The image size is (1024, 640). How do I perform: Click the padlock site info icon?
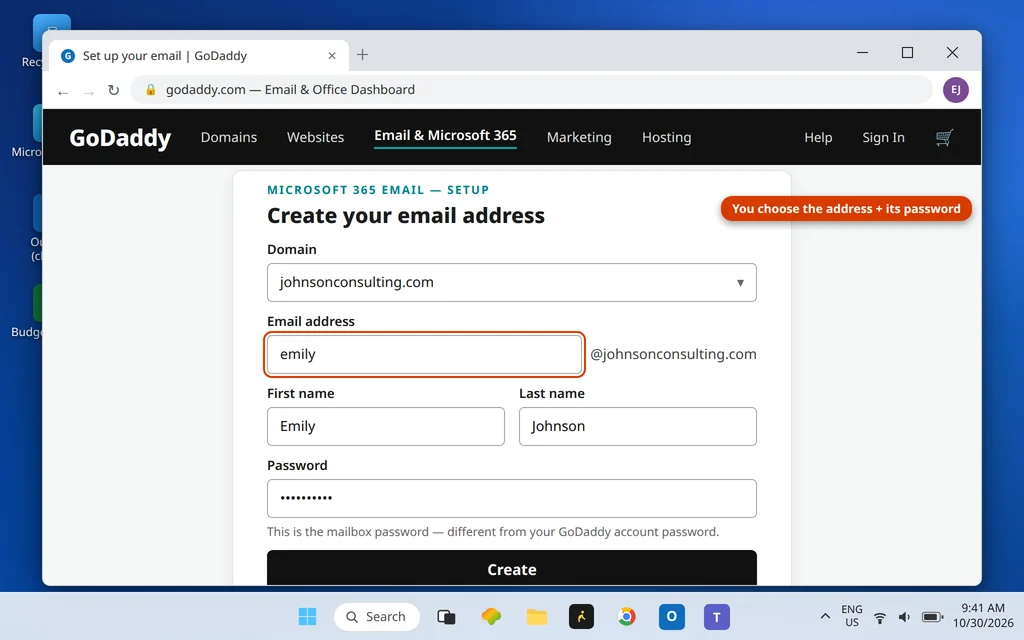click(x=151, y=89)
